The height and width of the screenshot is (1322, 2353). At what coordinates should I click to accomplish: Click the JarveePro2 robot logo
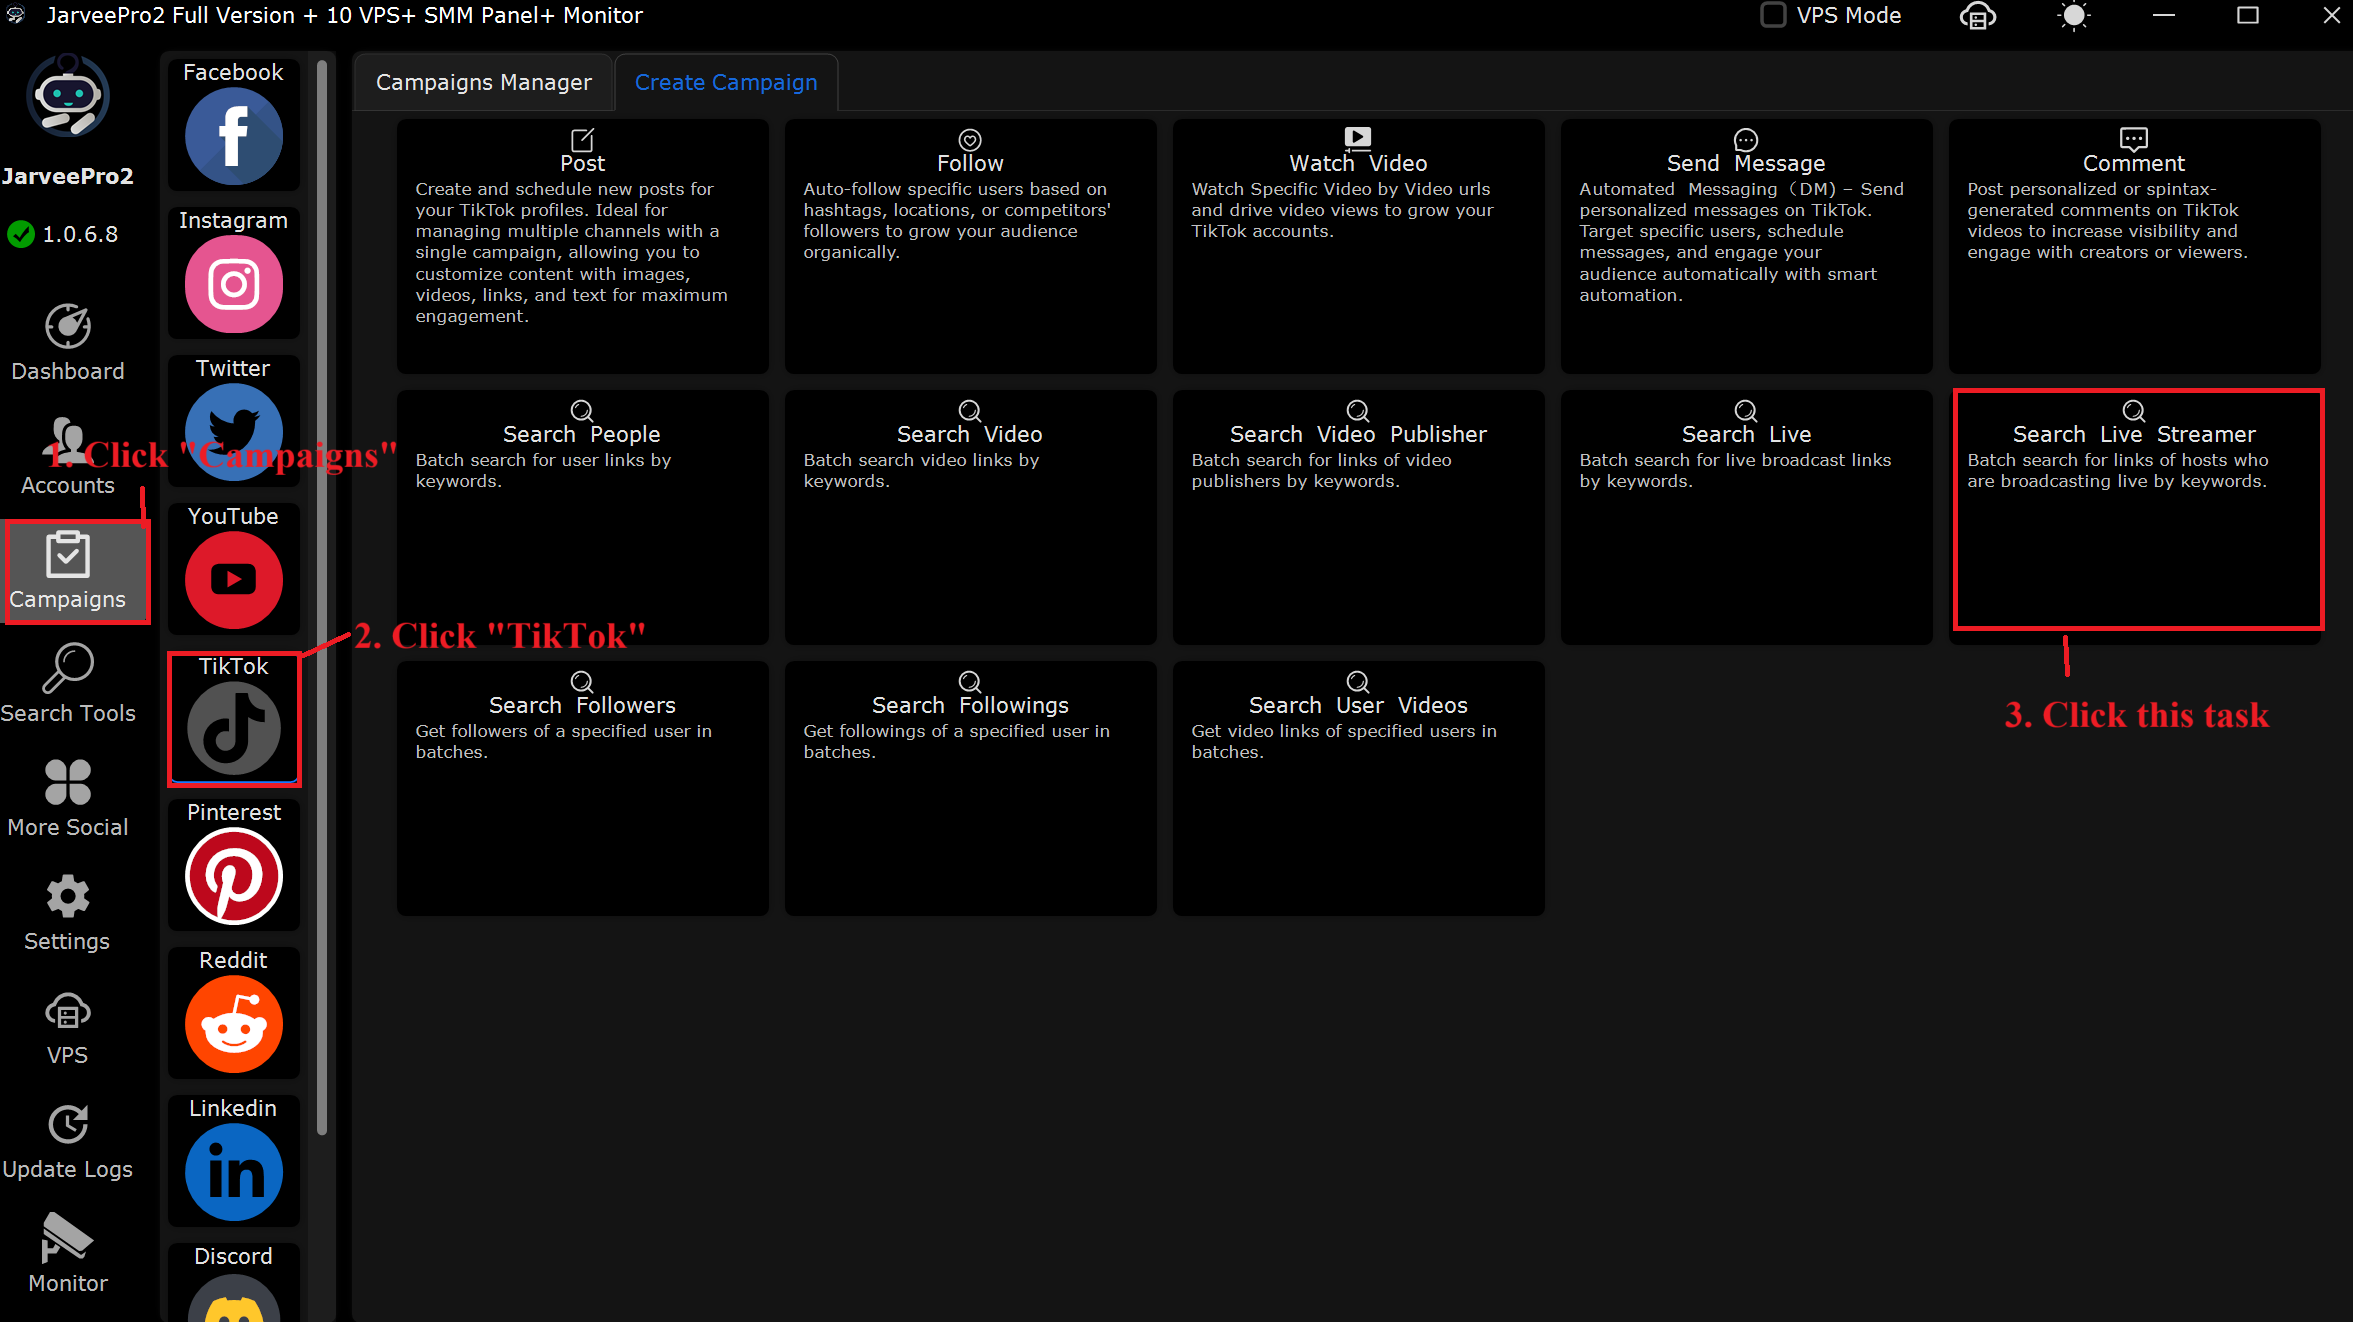(68, 95)
